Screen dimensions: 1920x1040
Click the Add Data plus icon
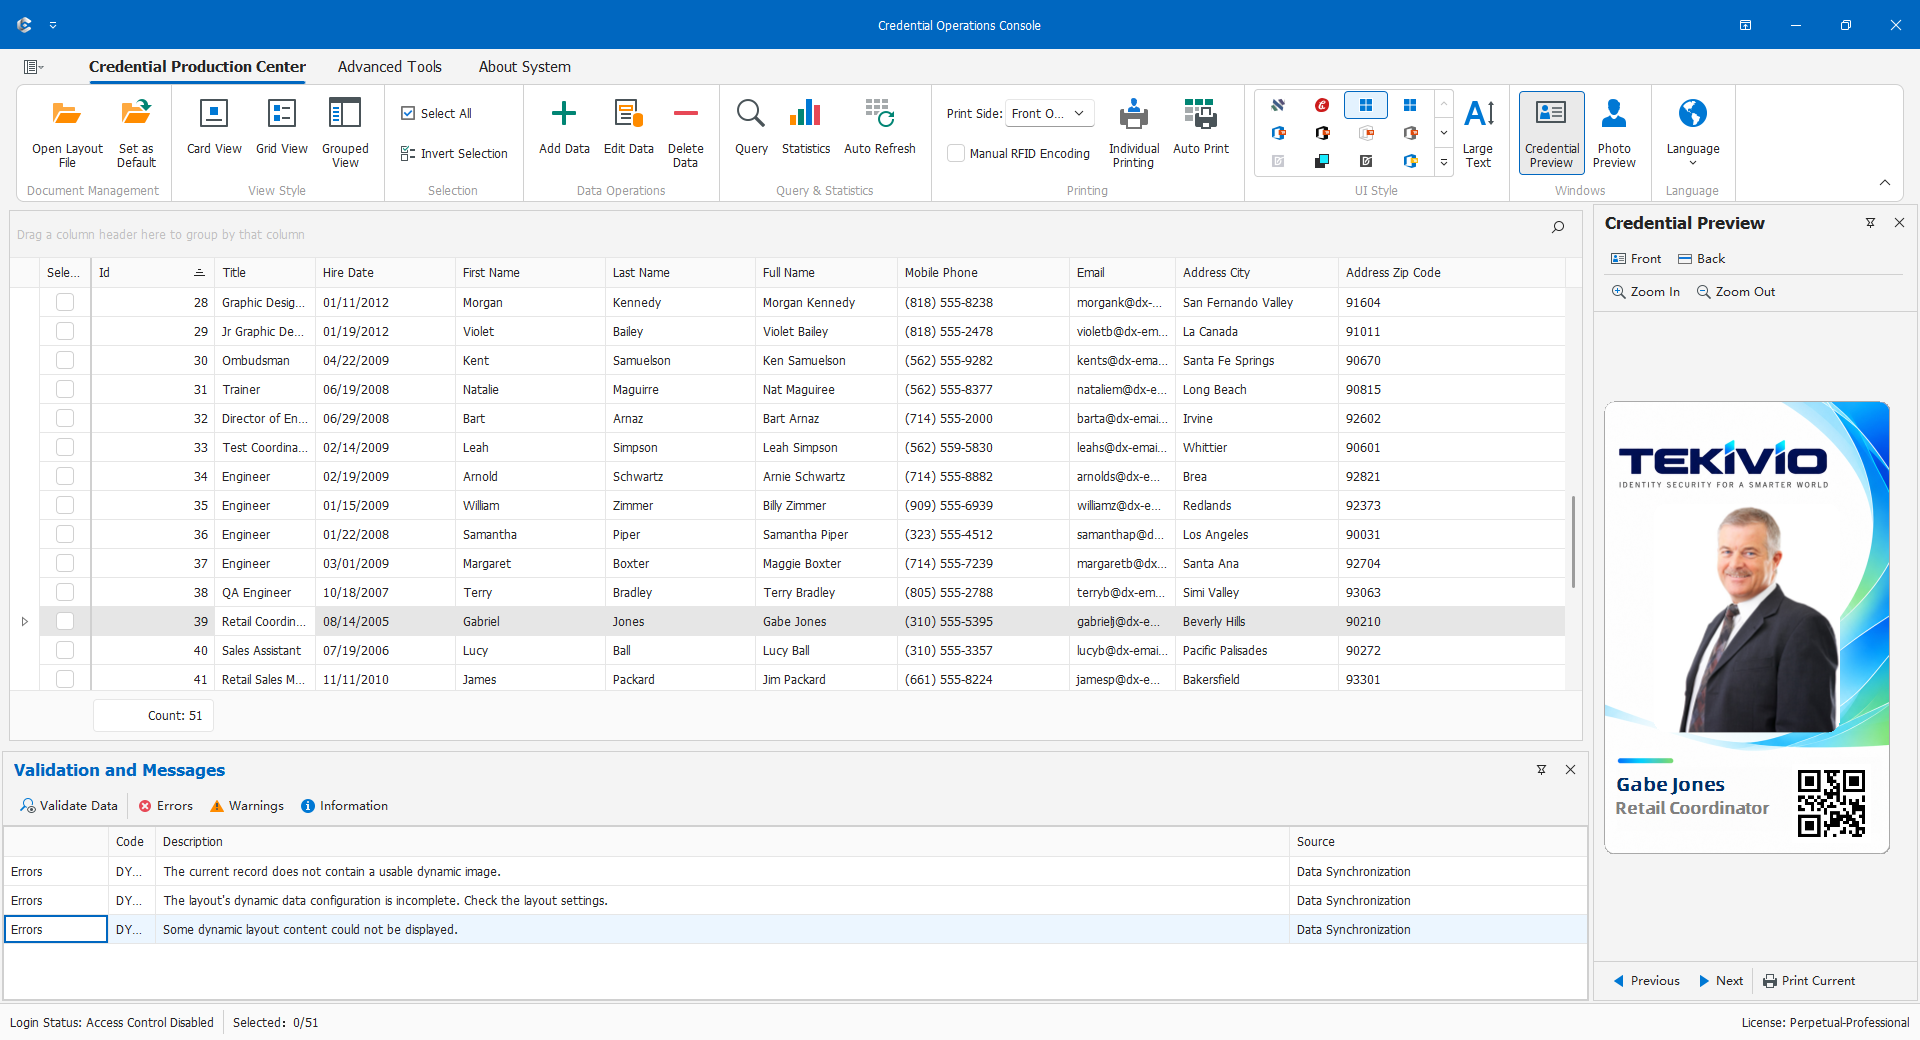564,113
